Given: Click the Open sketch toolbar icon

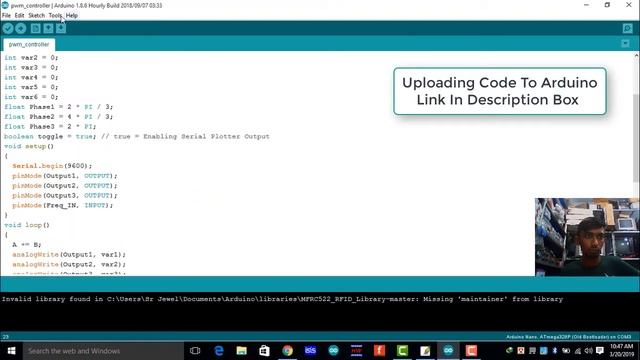Looking at the screenshot, I should pyautogui.click(x=48, y=28).
